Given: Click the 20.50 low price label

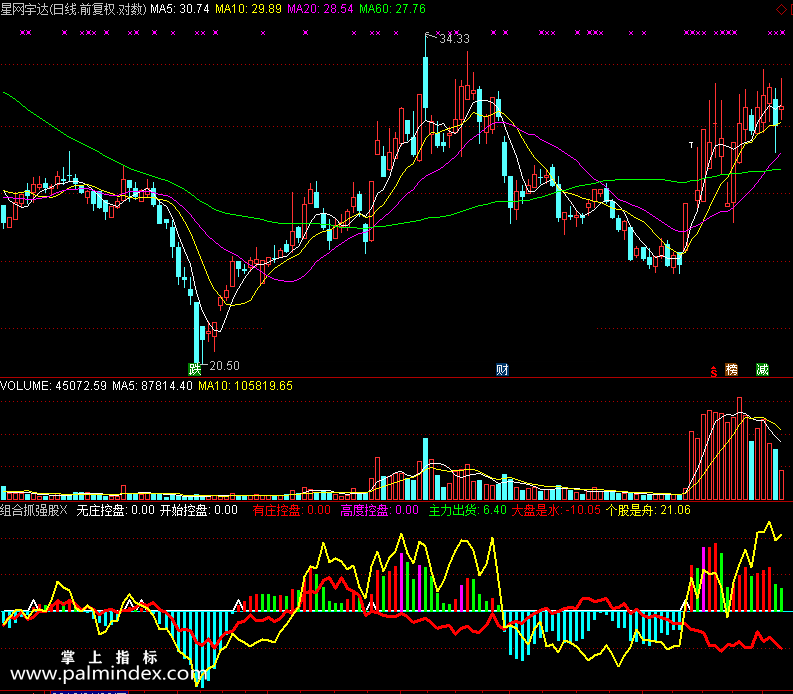Looking at the screenshot, I should point(225,365).
